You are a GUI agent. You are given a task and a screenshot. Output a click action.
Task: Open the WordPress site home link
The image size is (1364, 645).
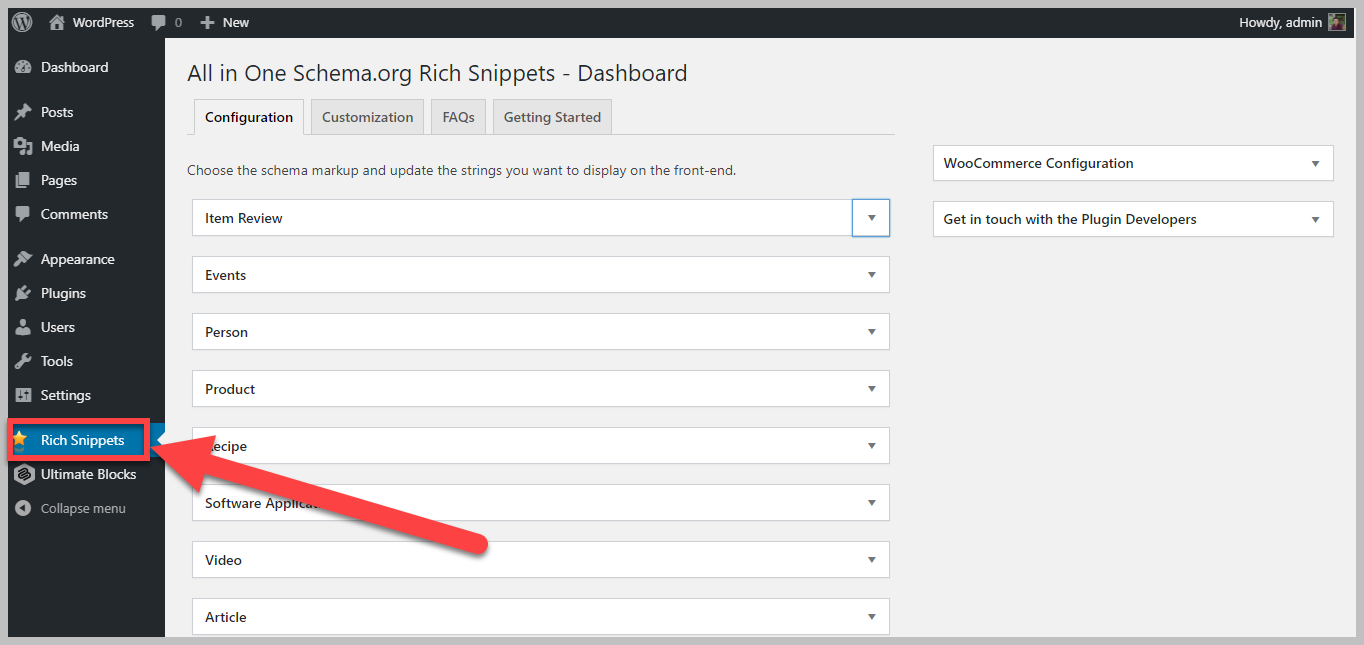point(91,22)
